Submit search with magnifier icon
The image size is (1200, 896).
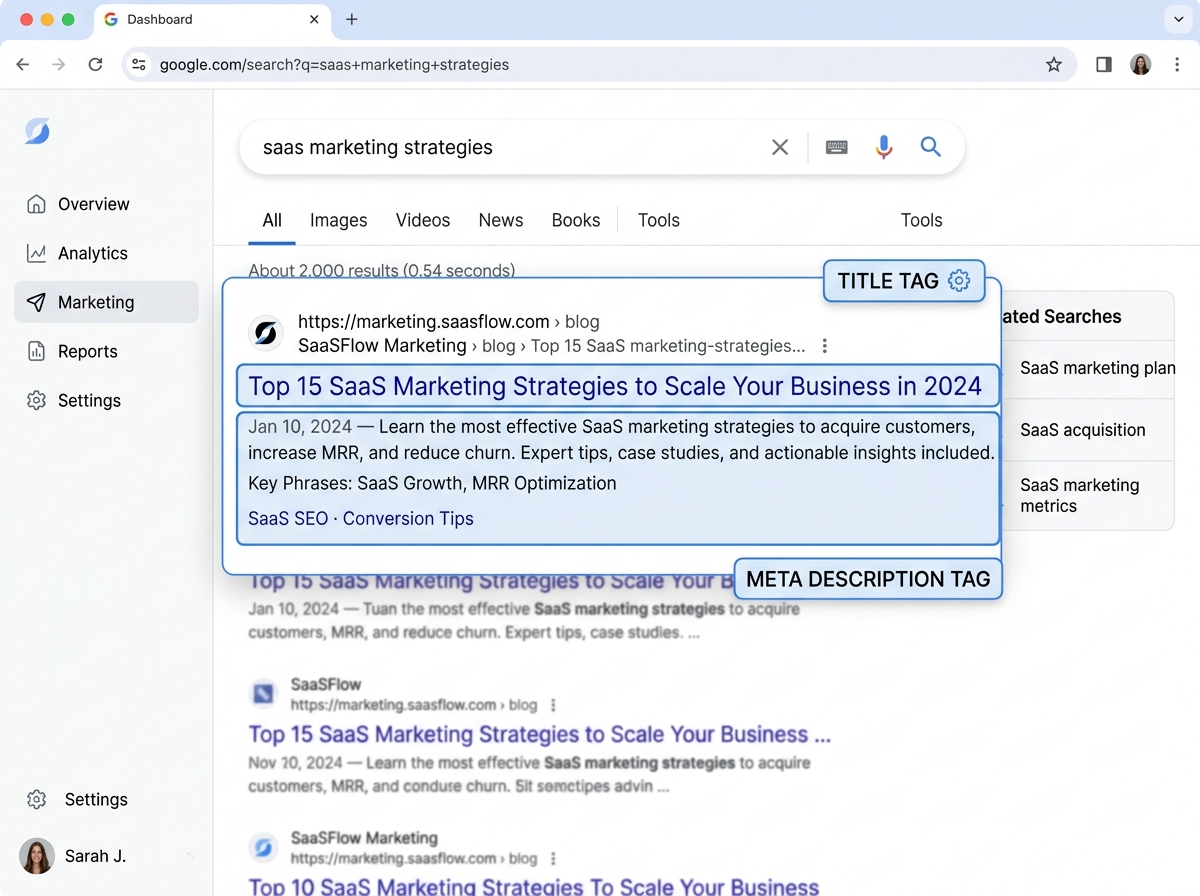click(x=931, y=147)
